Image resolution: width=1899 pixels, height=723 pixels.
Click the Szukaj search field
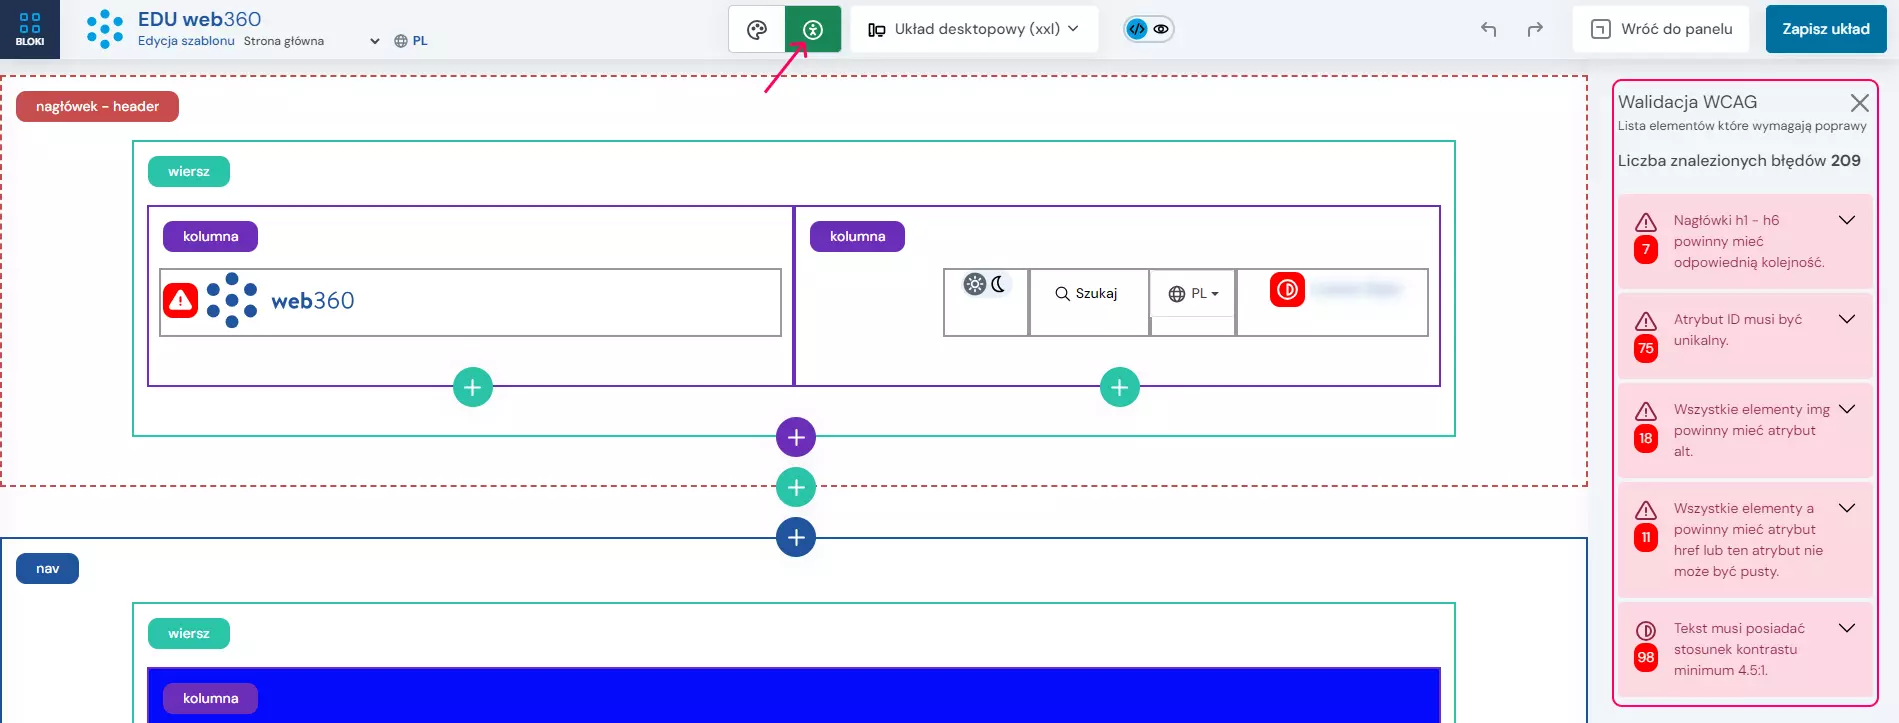pyautogui.click(x=1087, y=294)
